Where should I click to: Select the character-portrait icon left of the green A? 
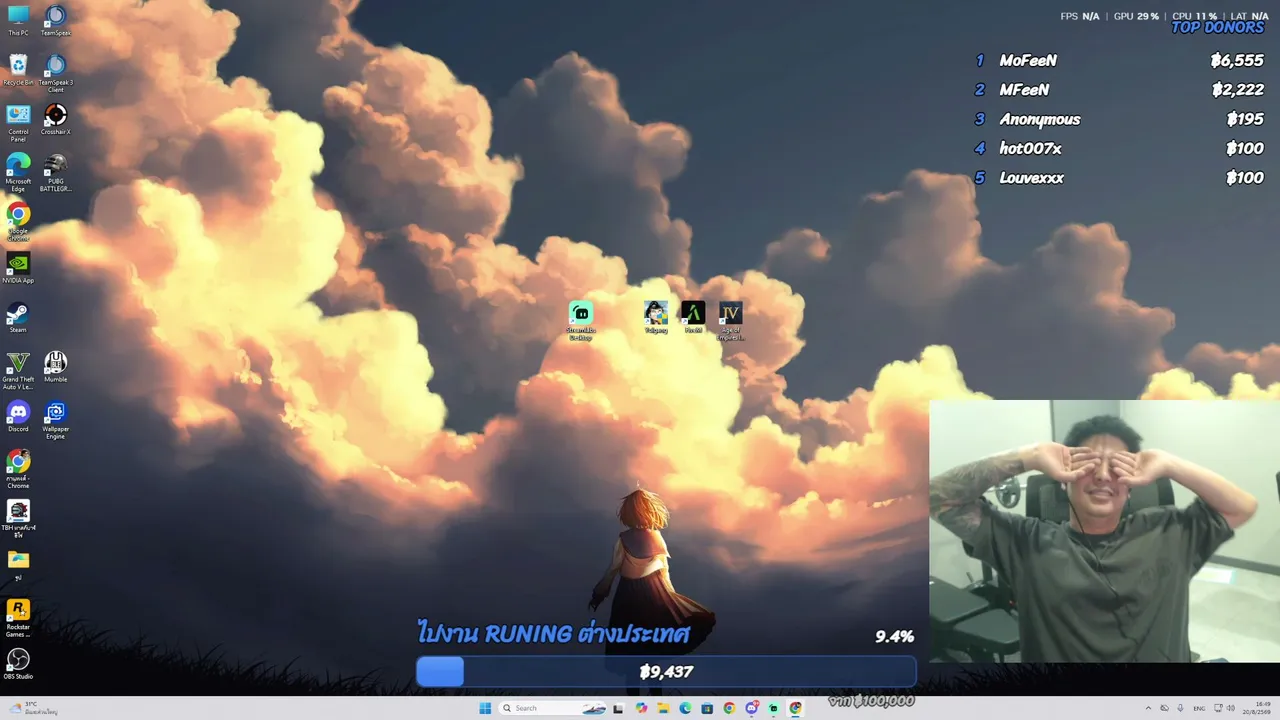656,317
